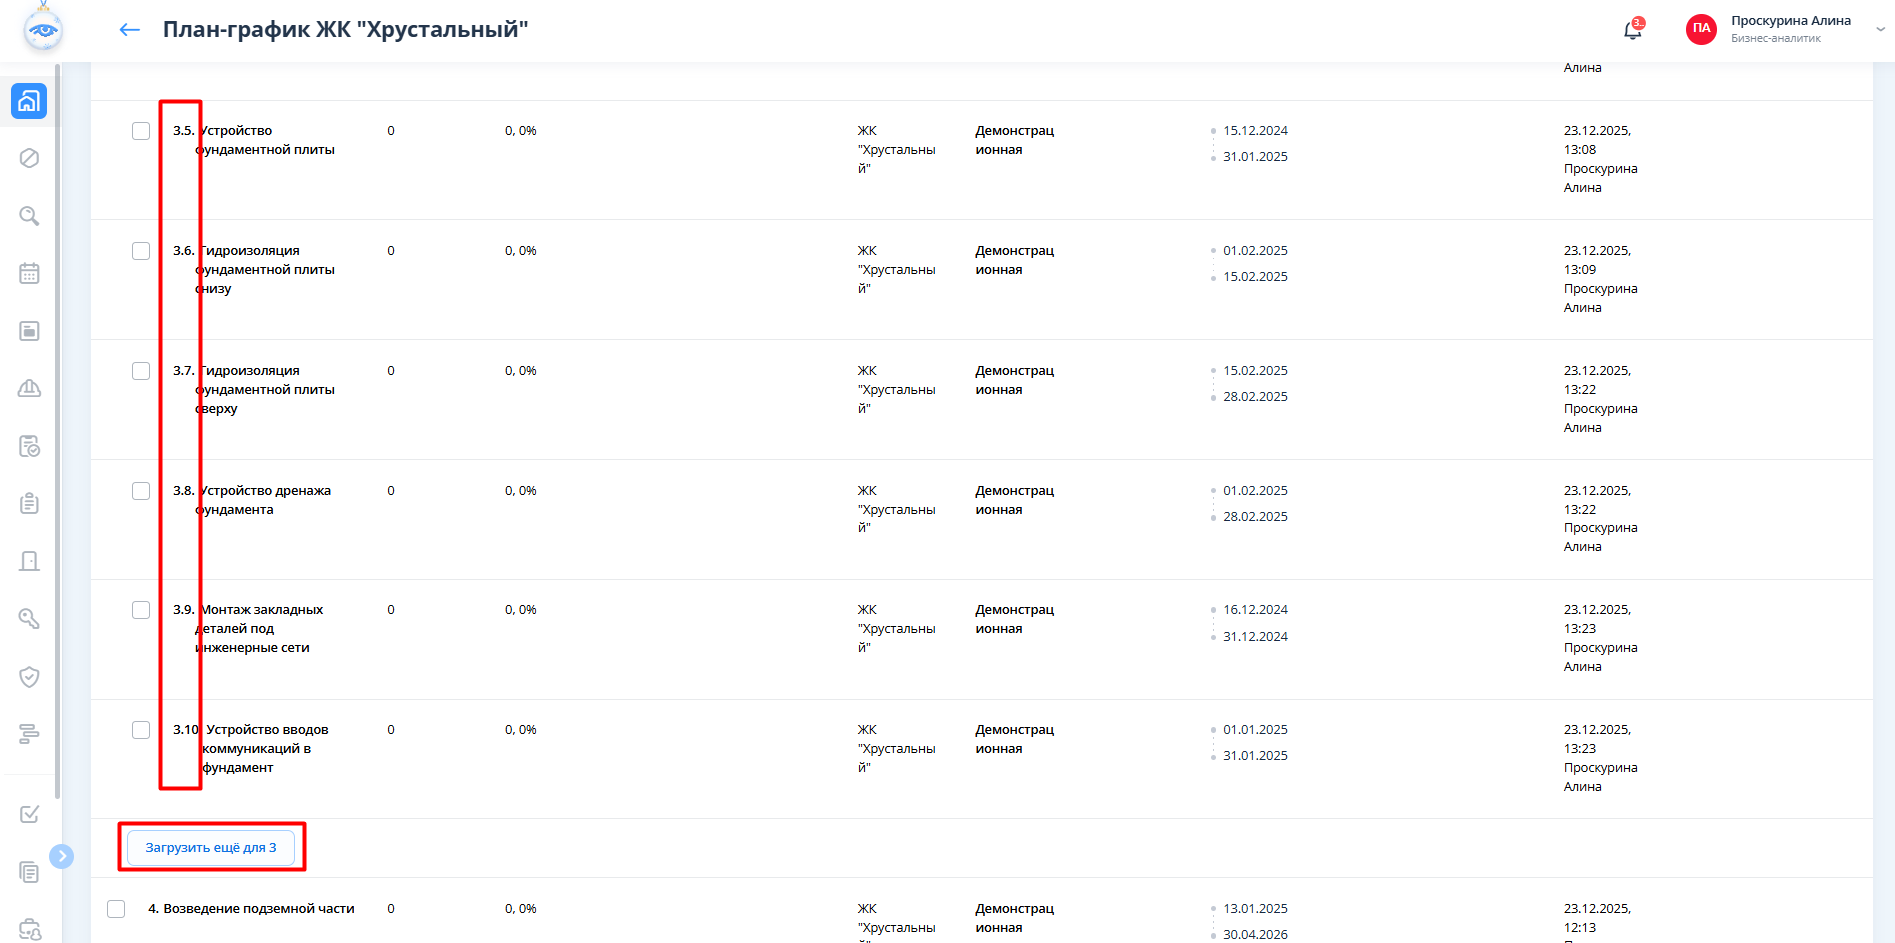Open the notifications bell icon
The width and height of the screenshot is (1895, 943).
click(x=1632, y=30)
